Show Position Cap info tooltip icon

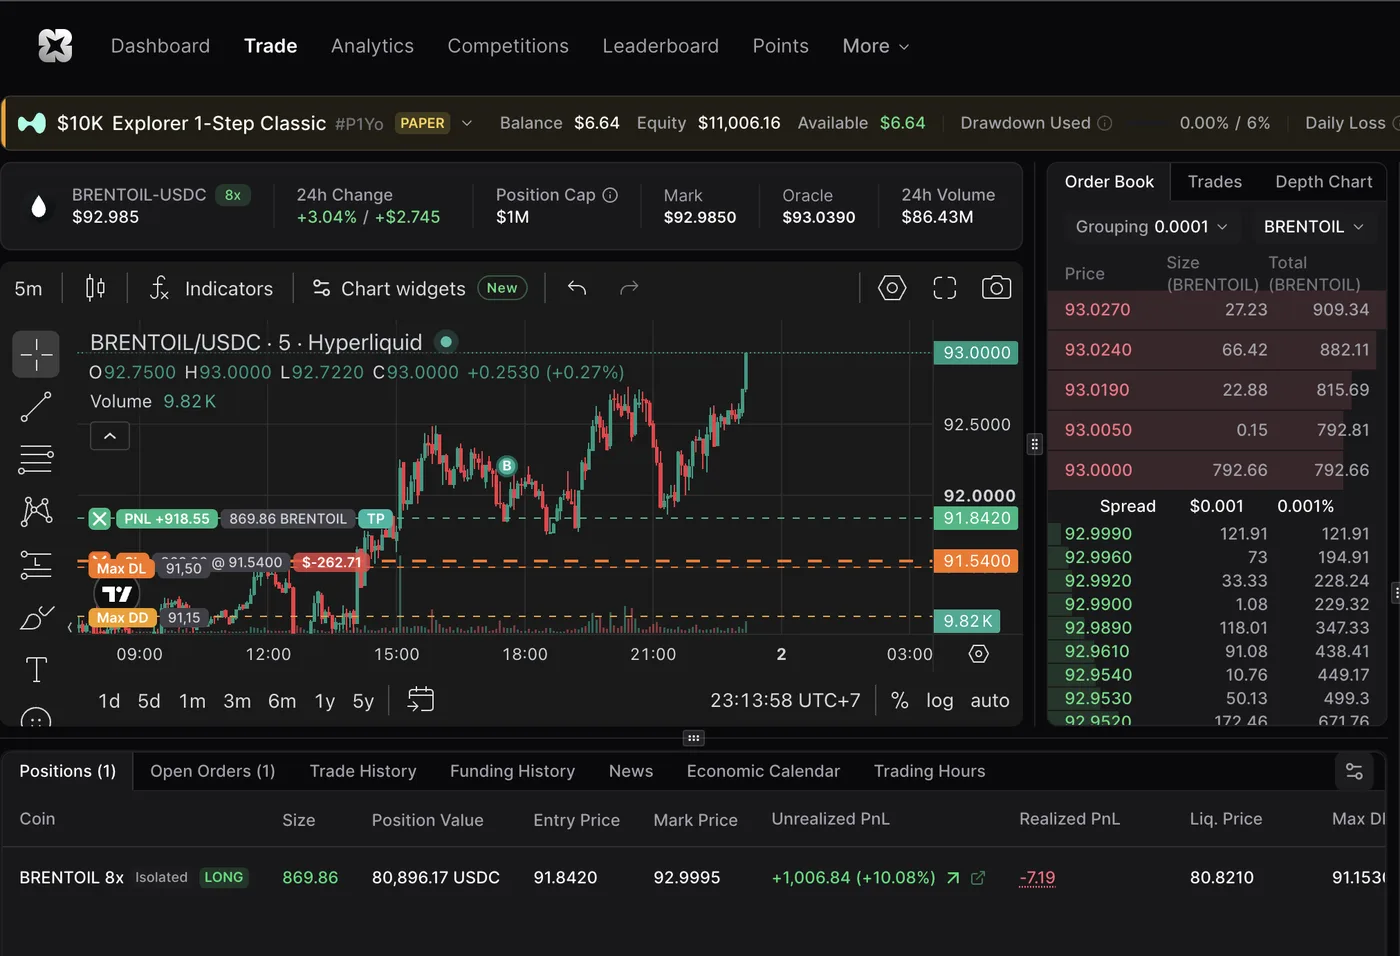[610, 195]
